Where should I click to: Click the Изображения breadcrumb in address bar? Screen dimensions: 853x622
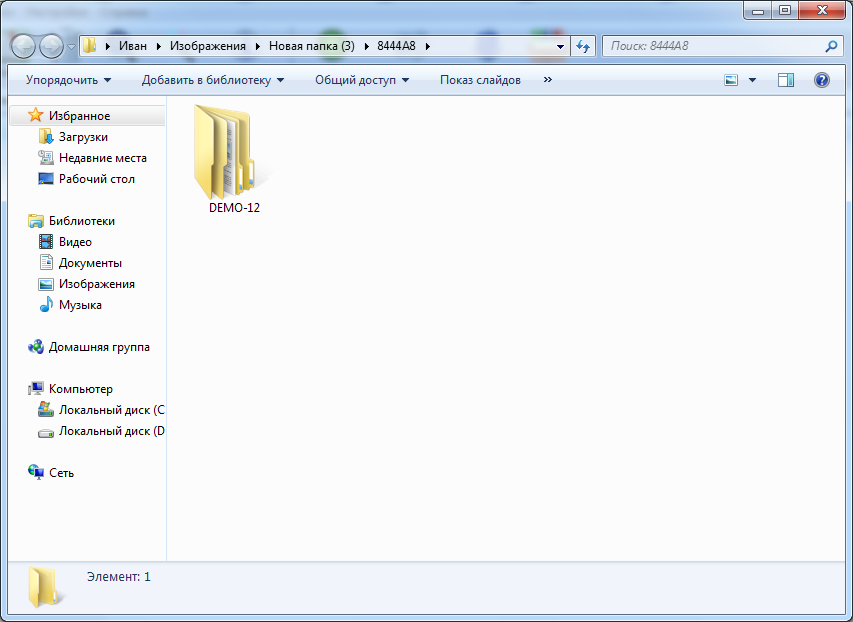point(208,46)
